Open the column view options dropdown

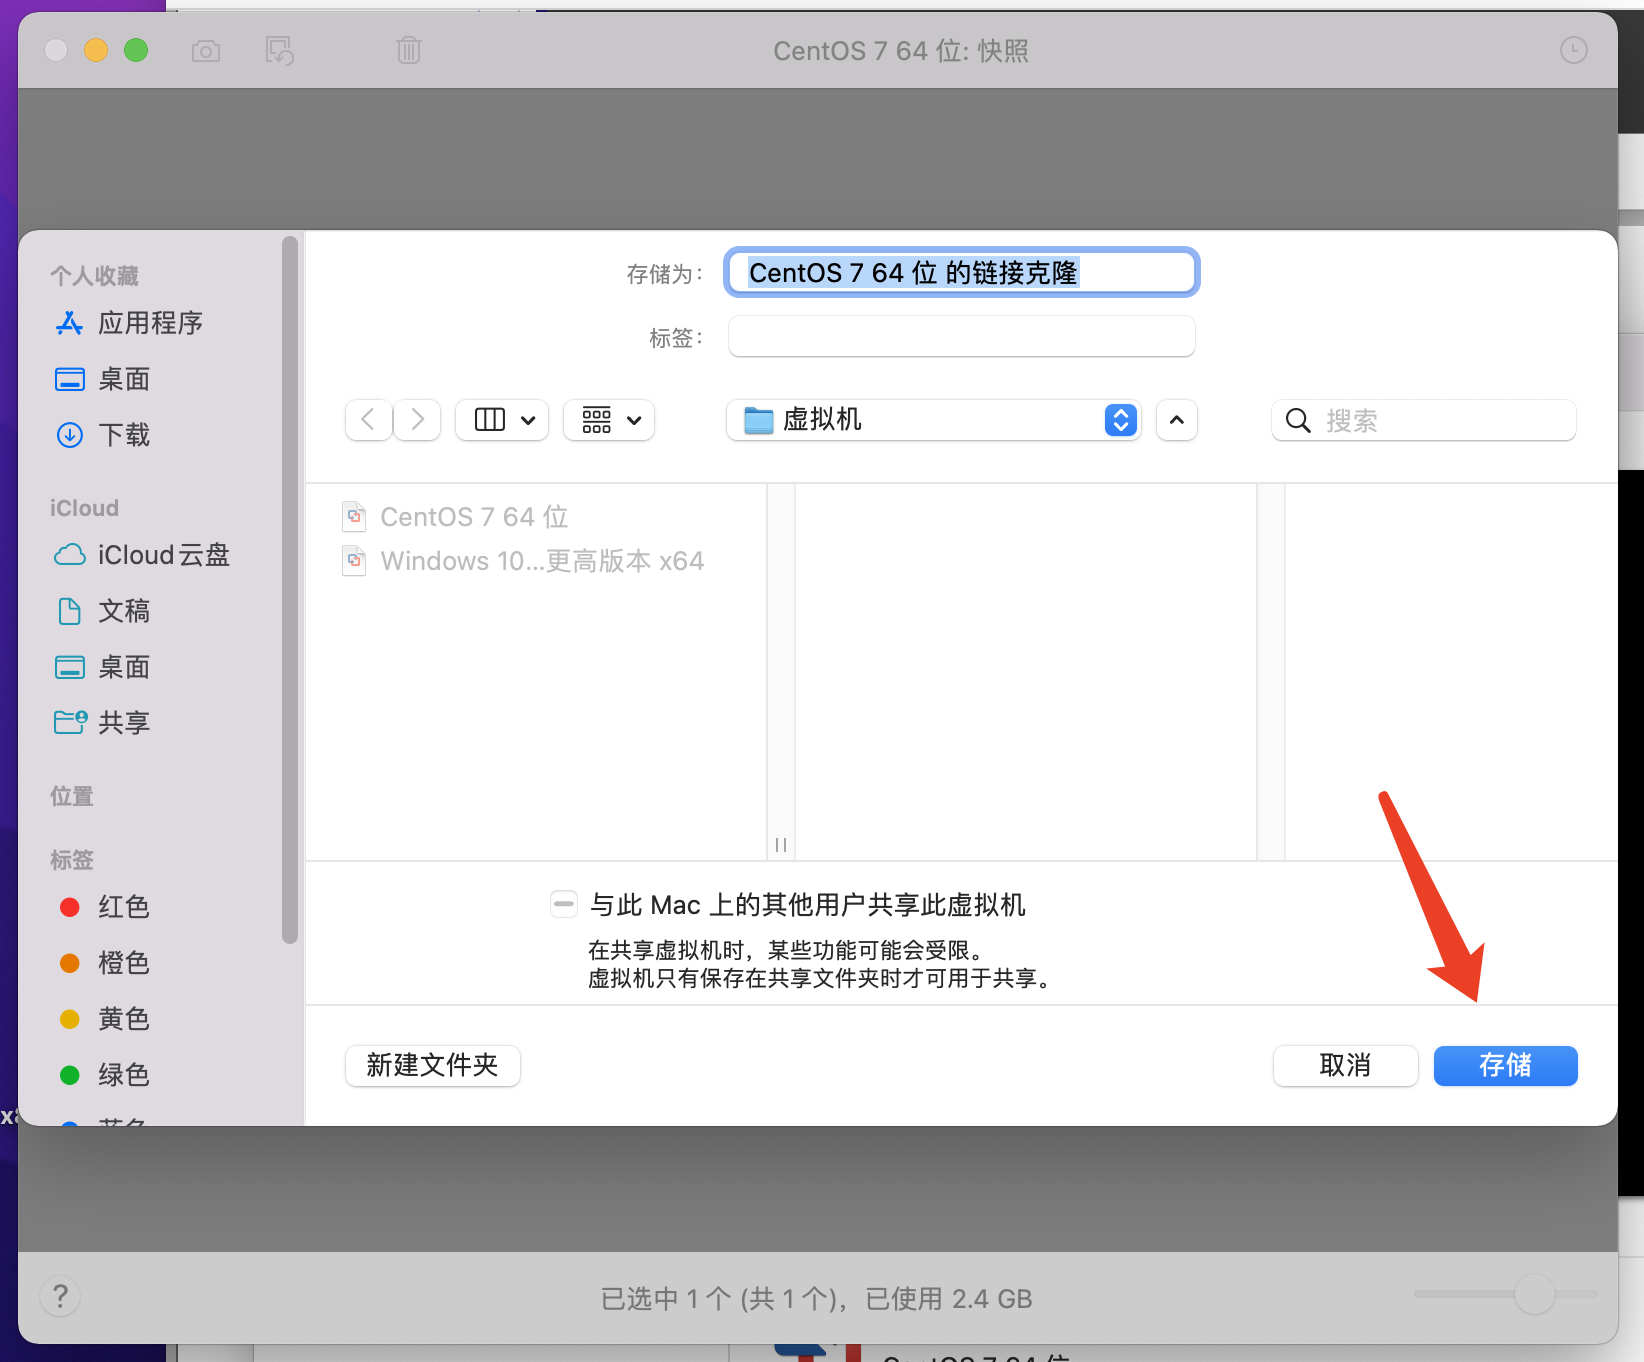[502, 420]
